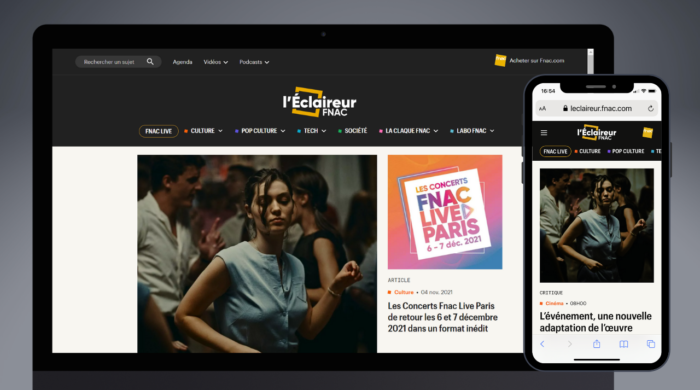Image resolution: width=700 pixels, height=390 pixels.
Task: Tap the Safari reload icon
Action: 650,108
